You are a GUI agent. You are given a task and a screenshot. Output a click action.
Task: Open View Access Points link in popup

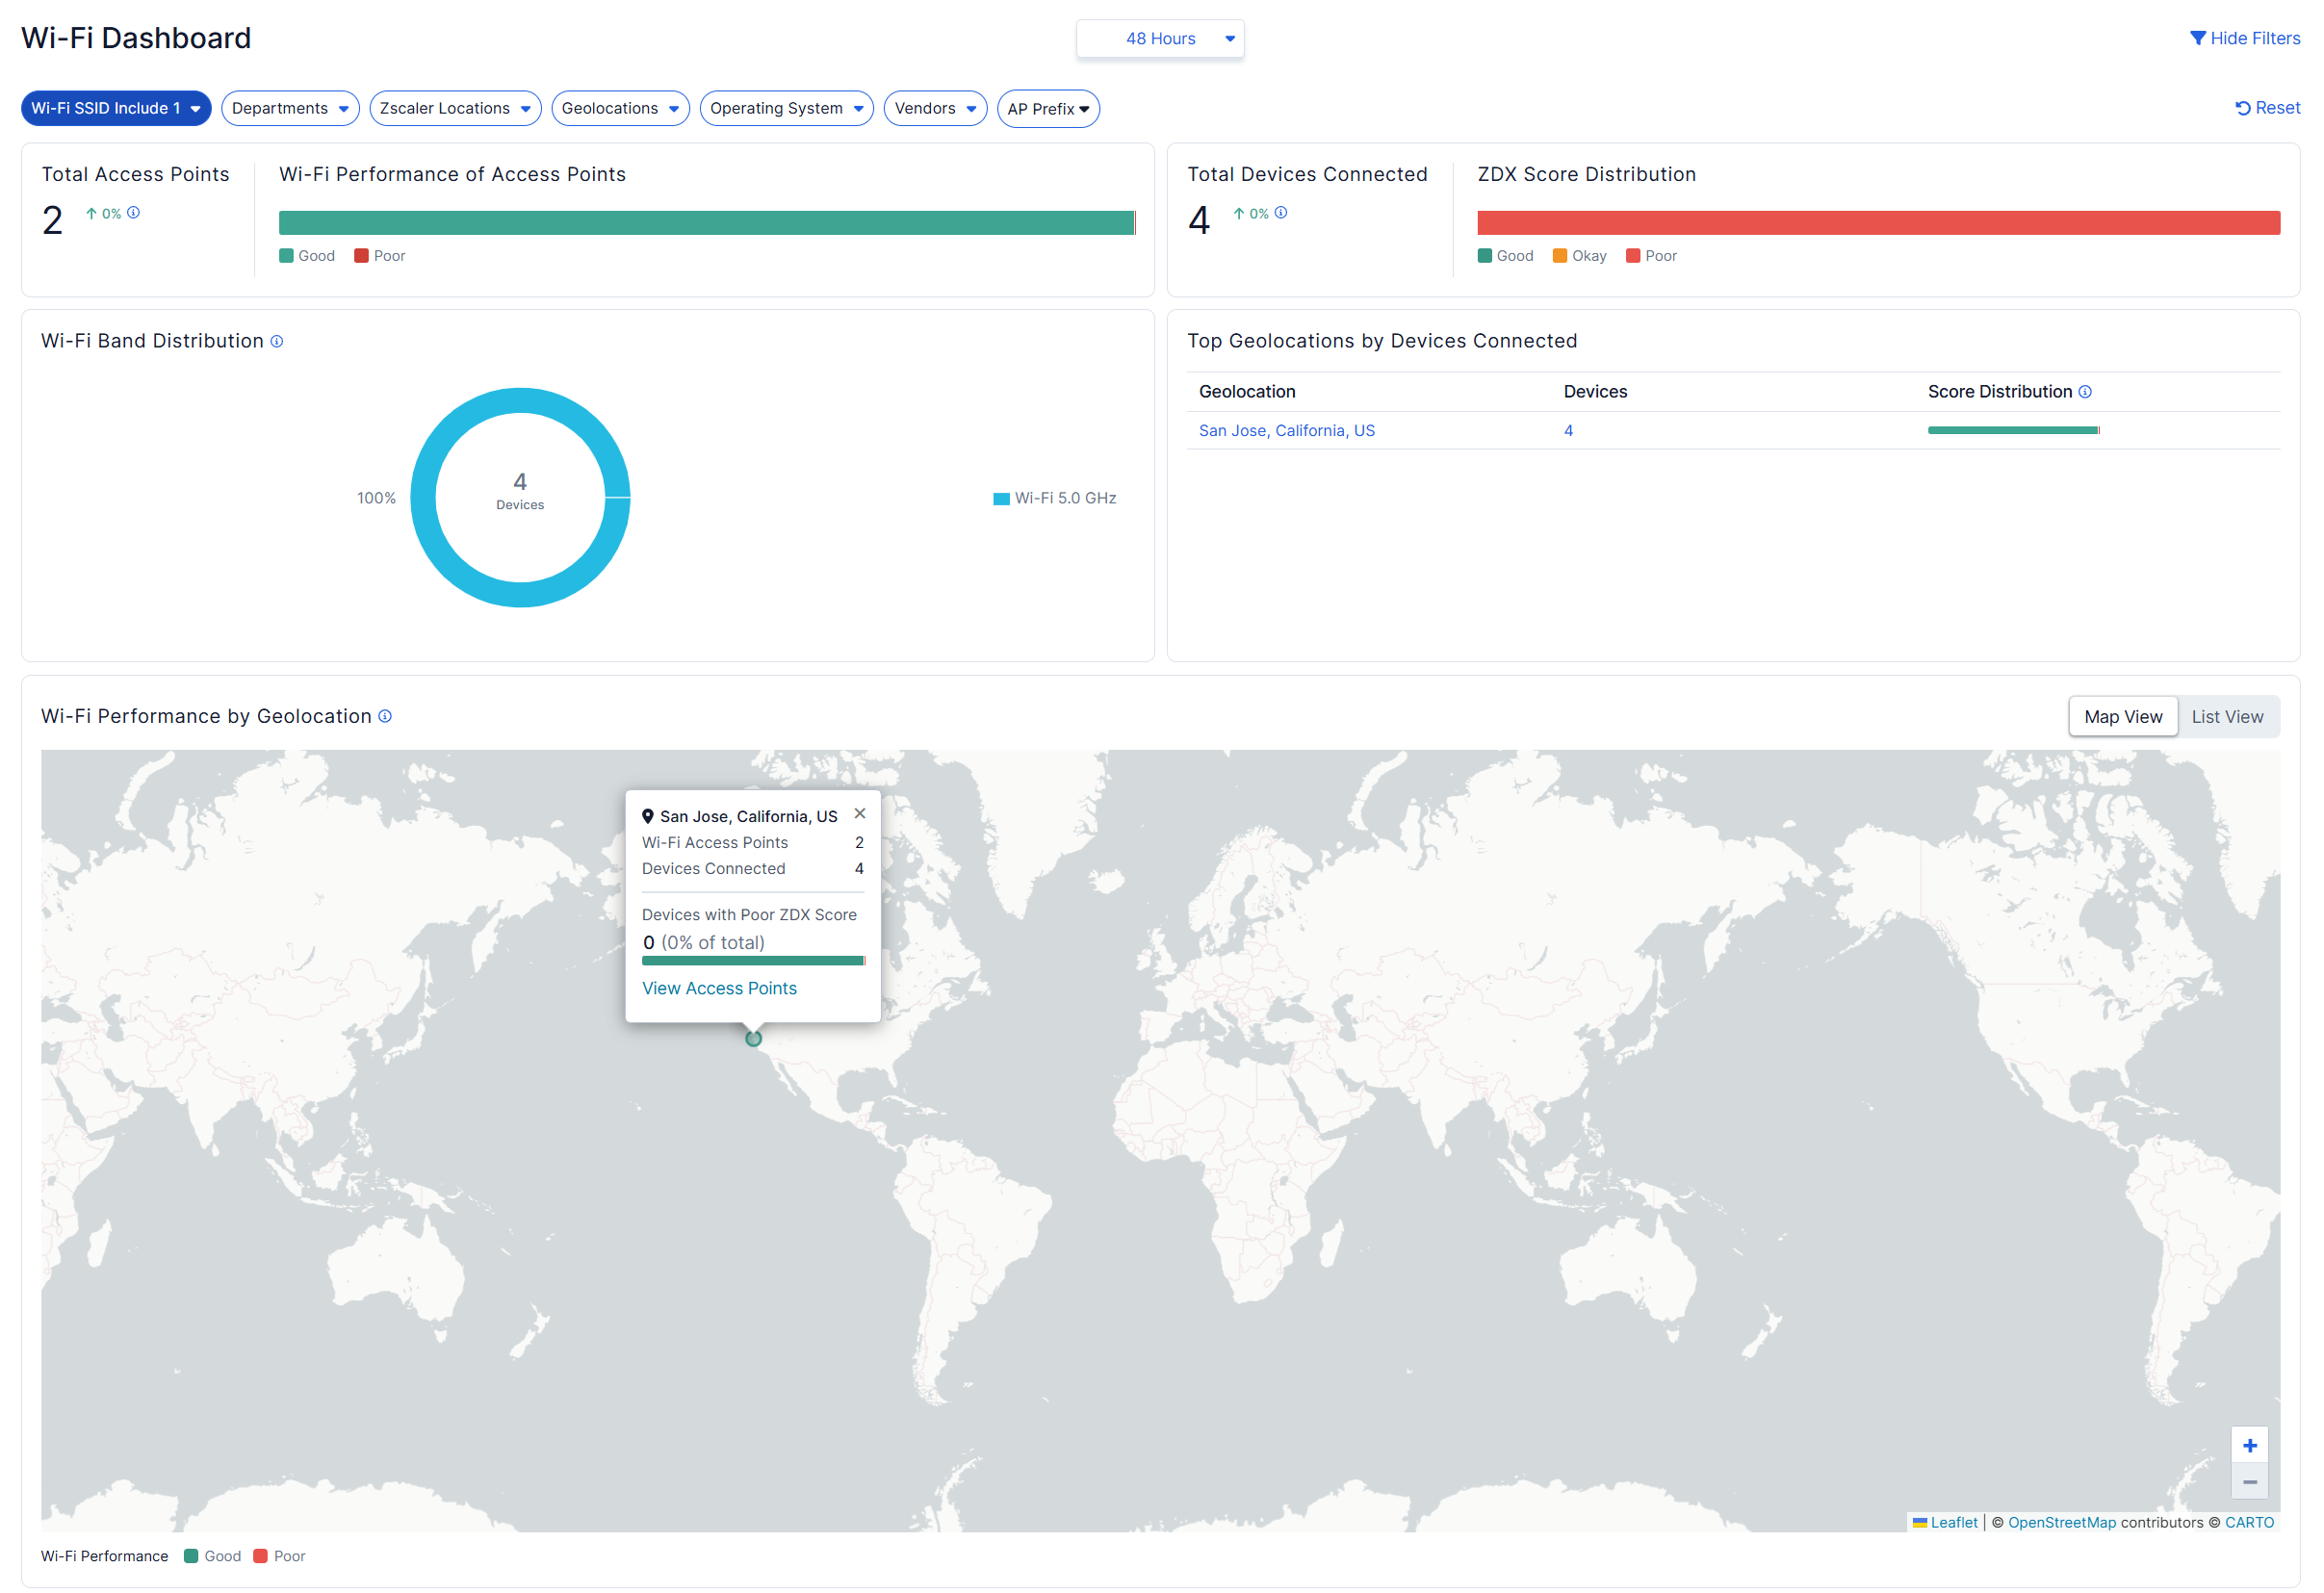[x=719, y=988]
